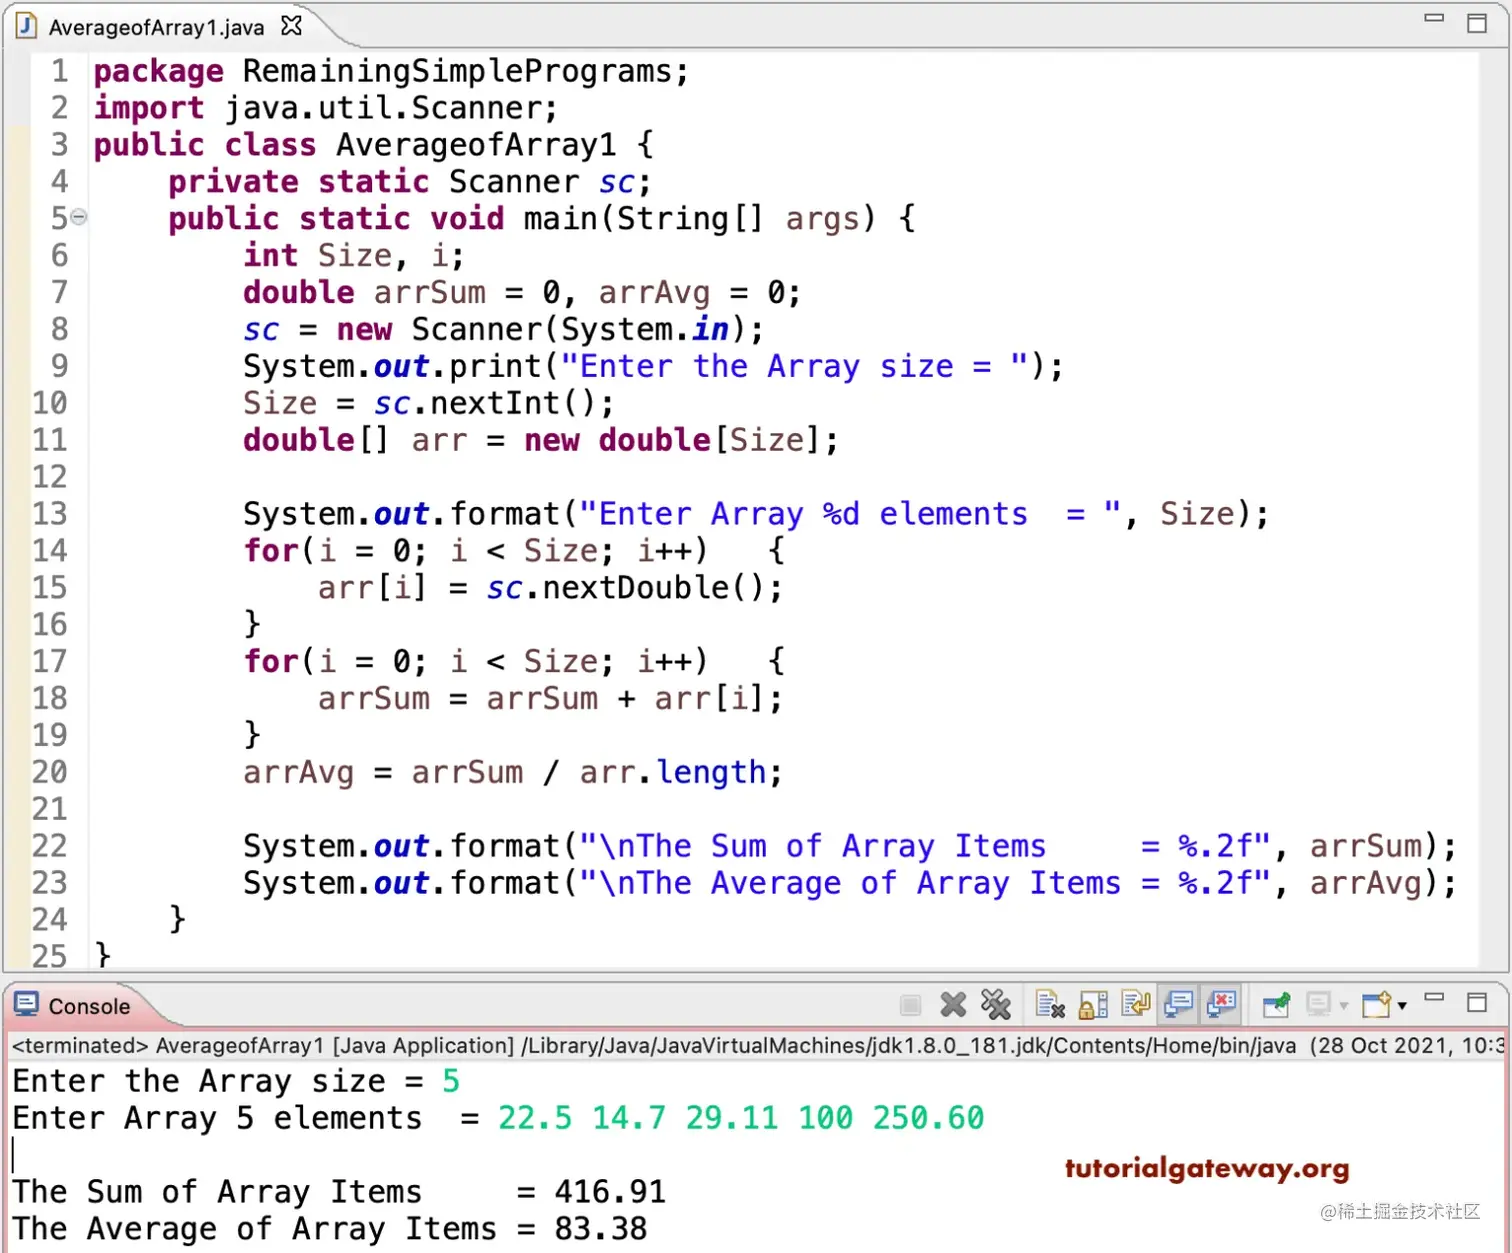
Task: Click 'private static Scanner sc;' on line 4
Action: click(410, 182)
